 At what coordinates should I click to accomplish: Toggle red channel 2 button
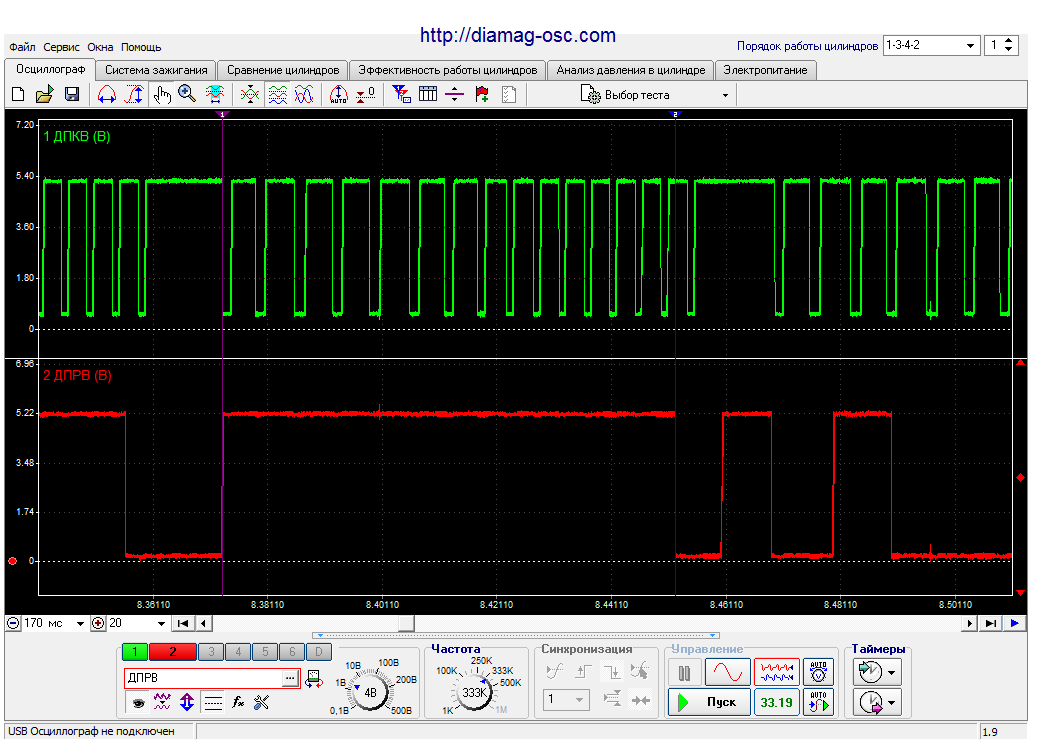pos(172,652)
